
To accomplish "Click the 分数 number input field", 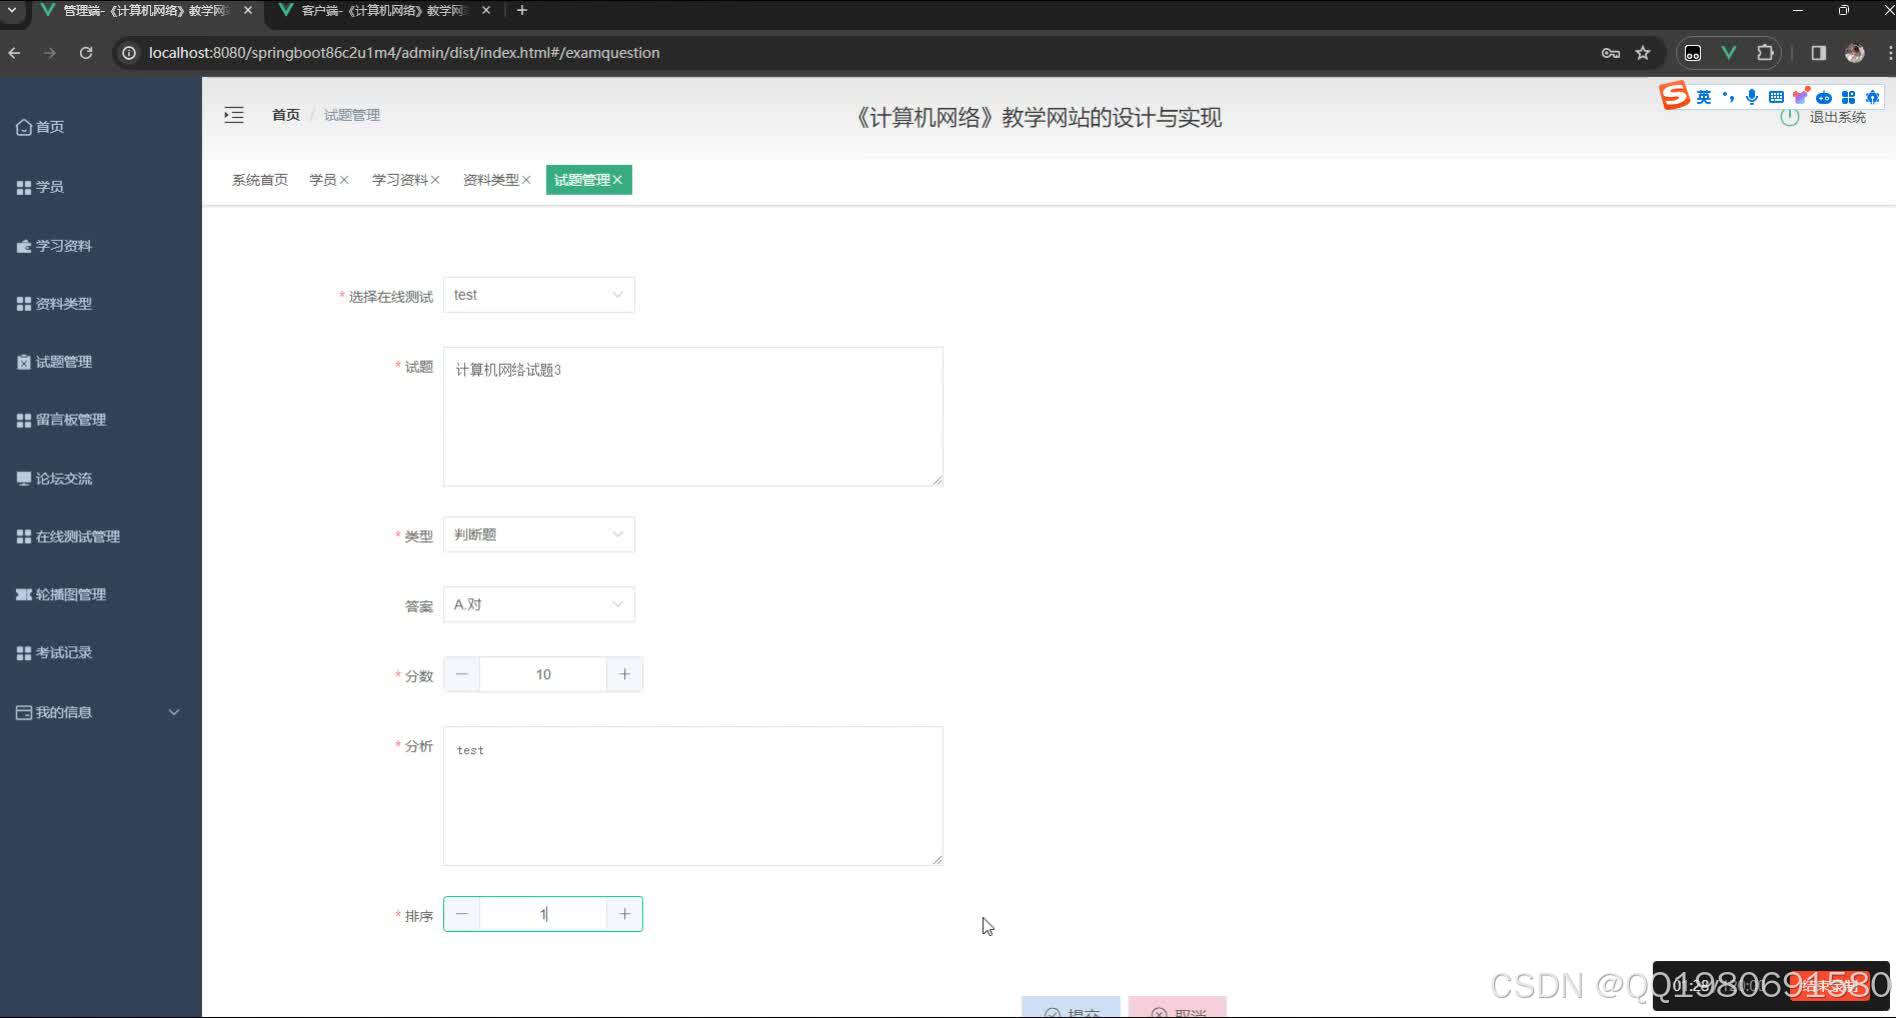I will tap(543, 675).
